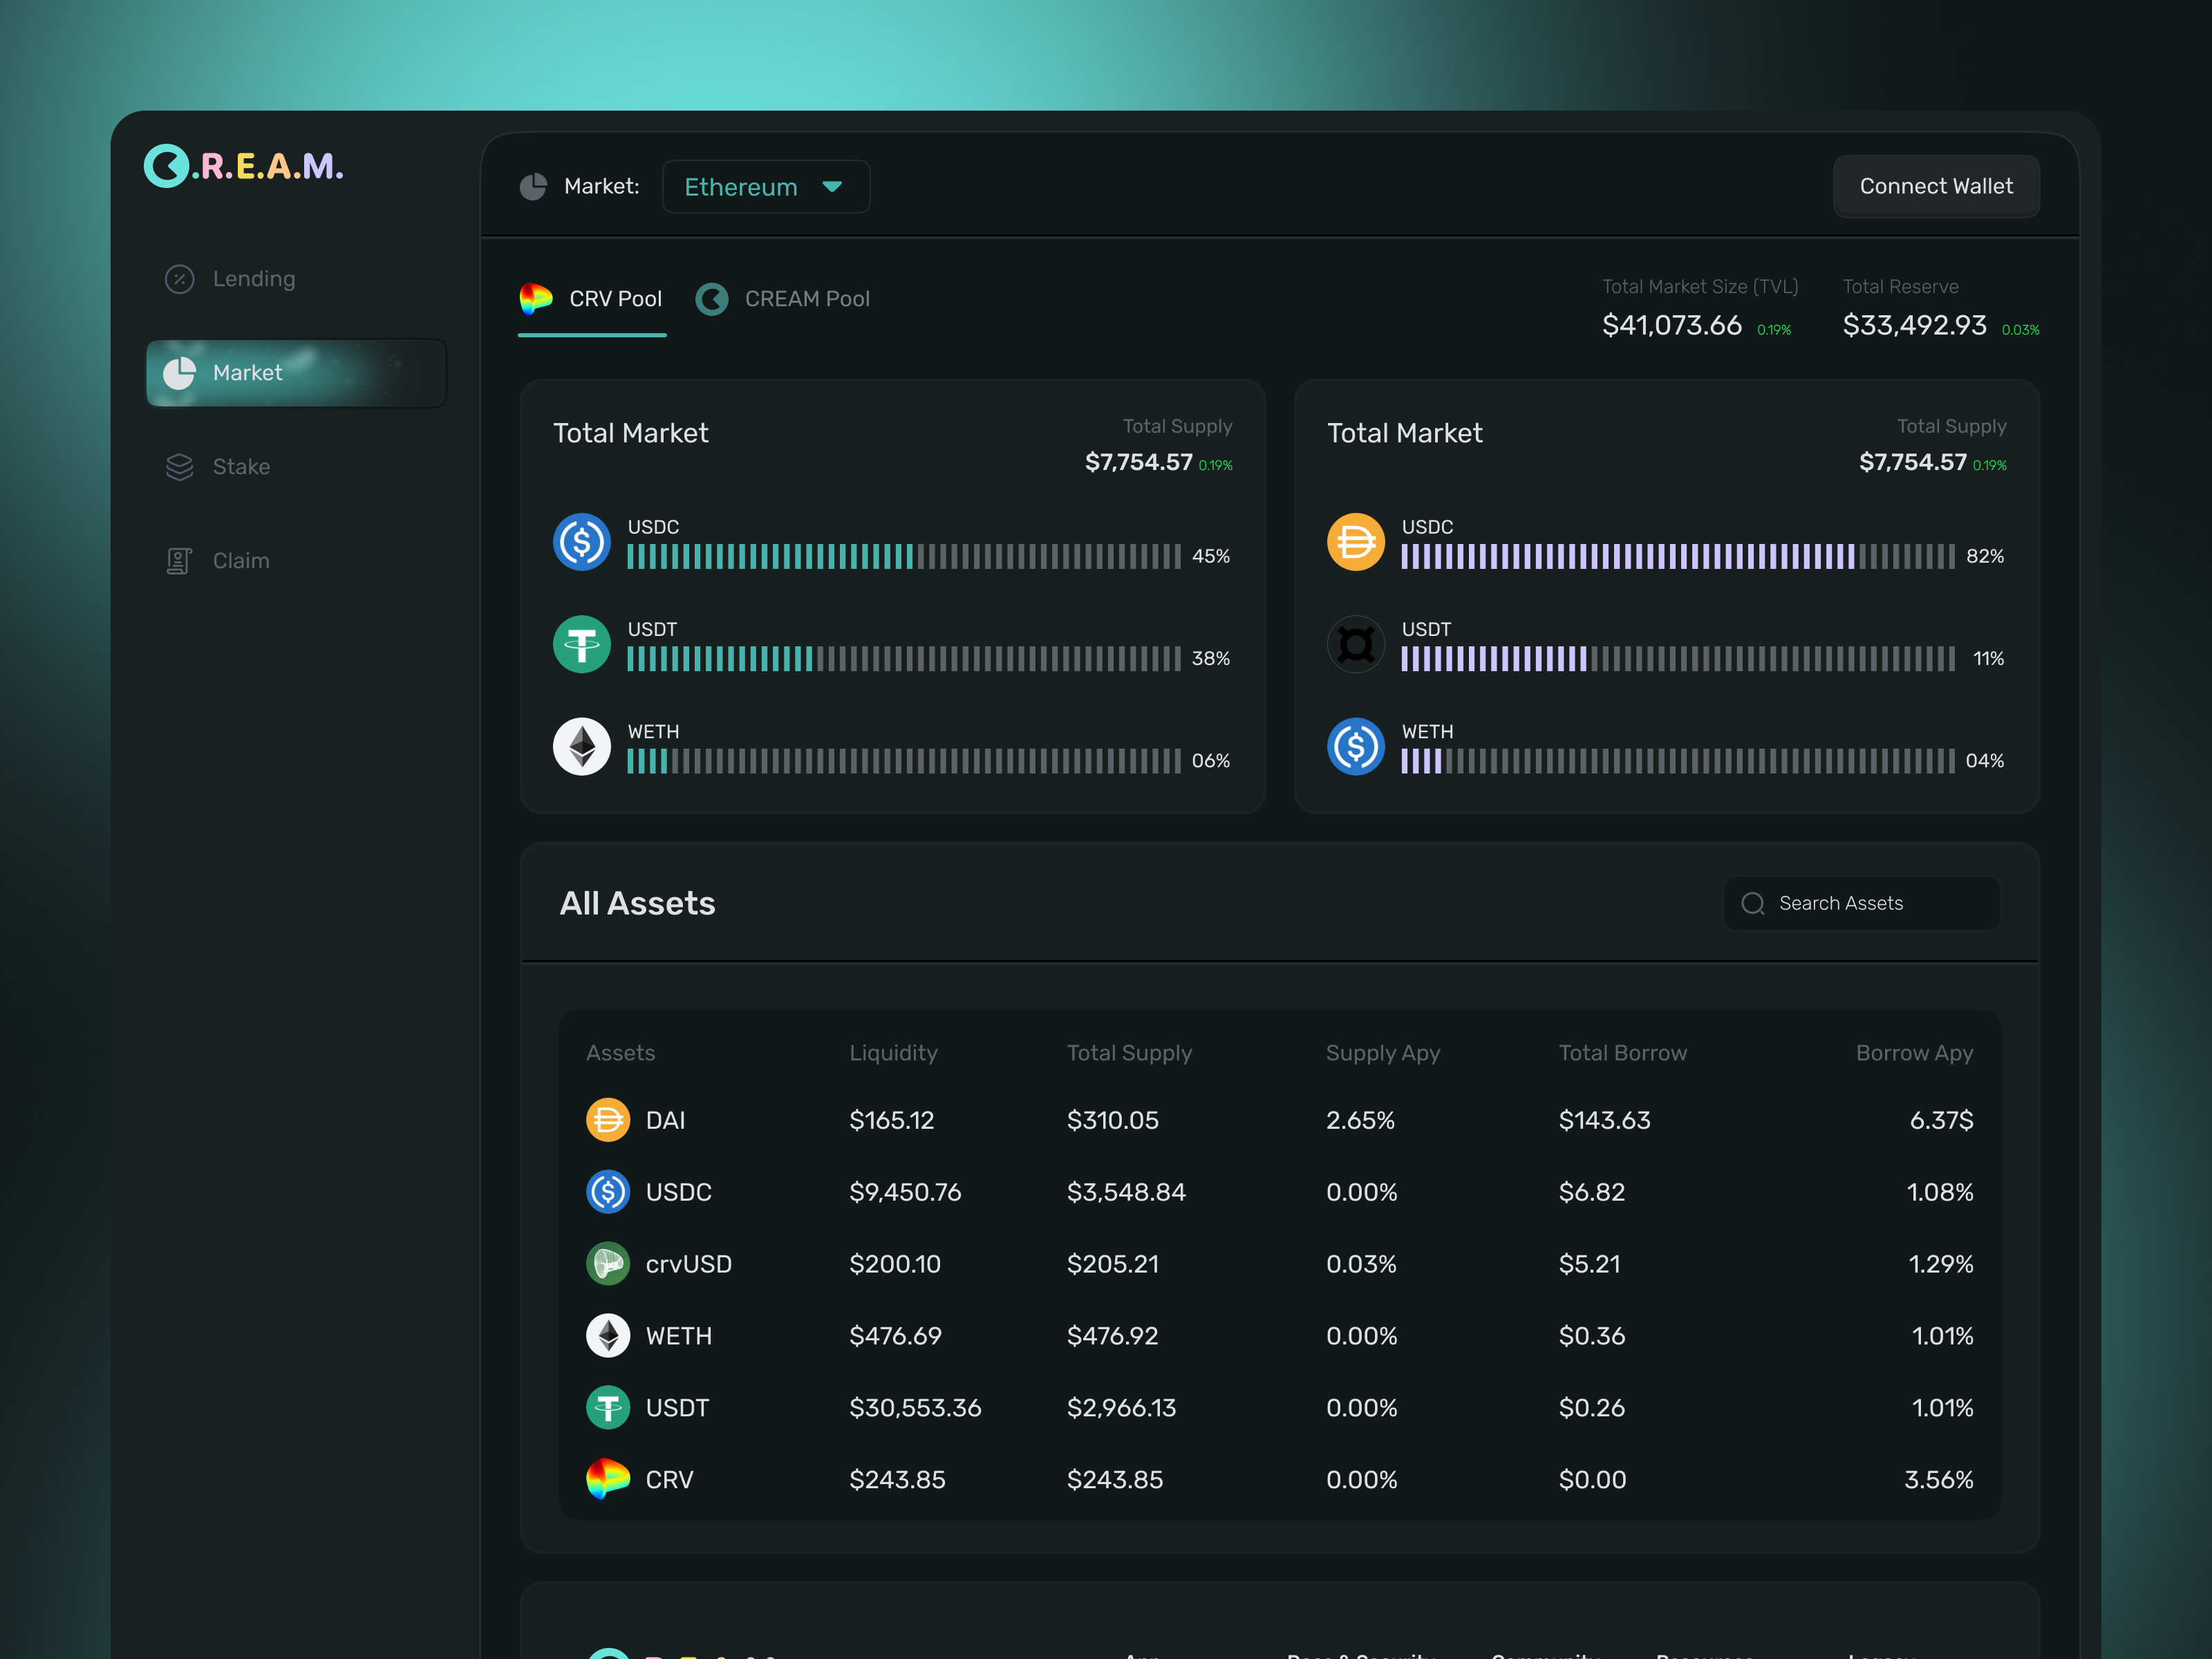Click the pie icon beside Market label

(x=533, y=187)
